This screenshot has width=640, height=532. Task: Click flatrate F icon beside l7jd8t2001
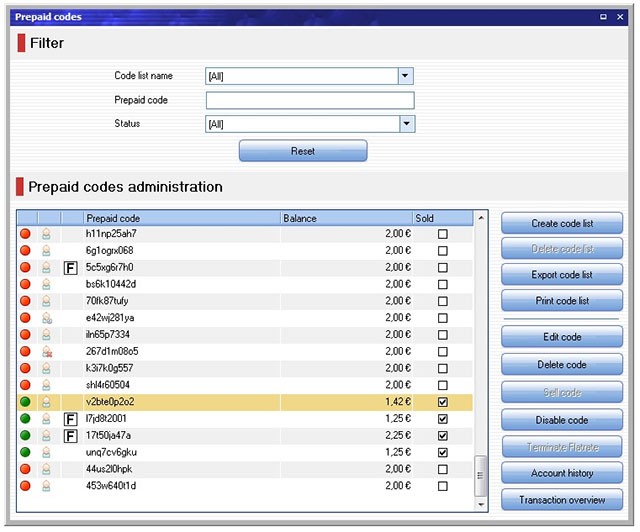point(71,419)
